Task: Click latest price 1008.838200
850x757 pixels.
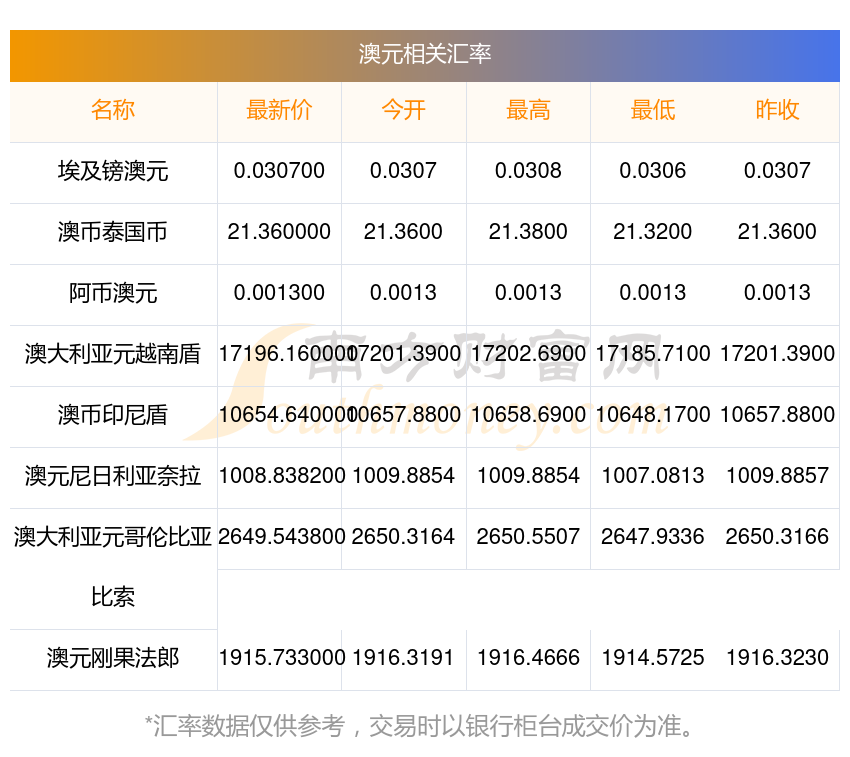Action: 282,476
